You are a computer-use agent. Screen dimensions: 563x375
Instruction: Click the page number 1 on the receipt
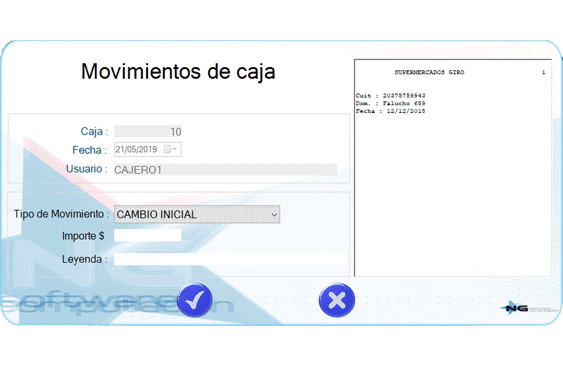coord(543,72)
